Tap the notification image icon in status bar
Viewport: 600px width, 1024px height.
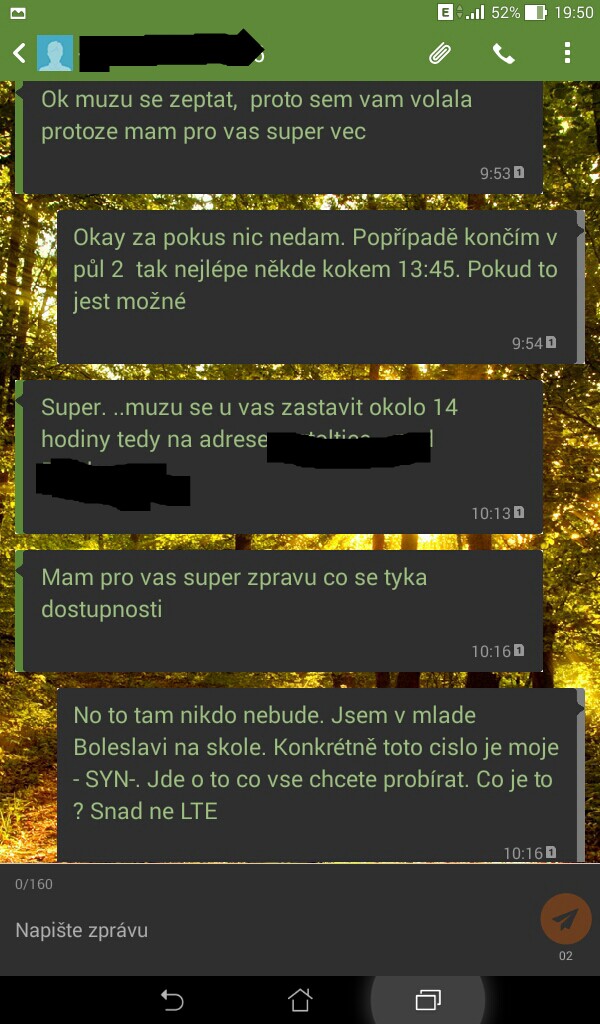(x=18, y=12)
